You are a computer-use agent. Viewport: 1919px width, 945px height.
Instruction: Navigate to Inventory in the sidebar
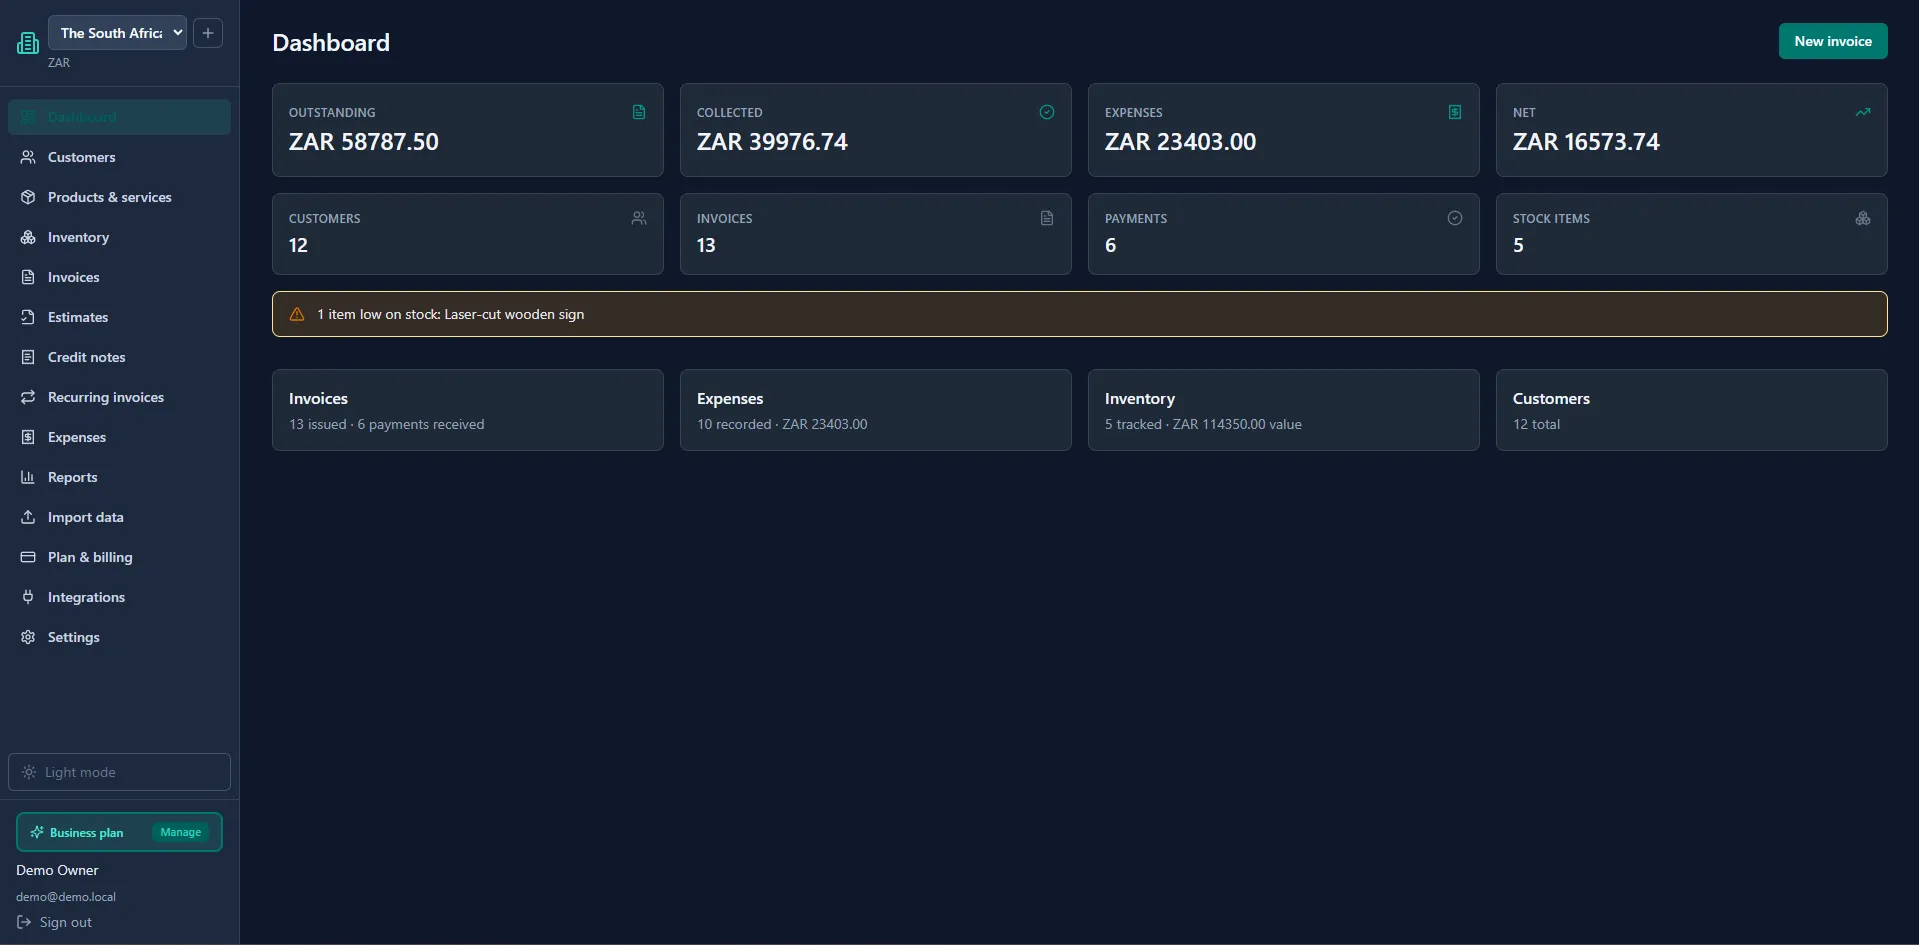(x=119, y=237)
